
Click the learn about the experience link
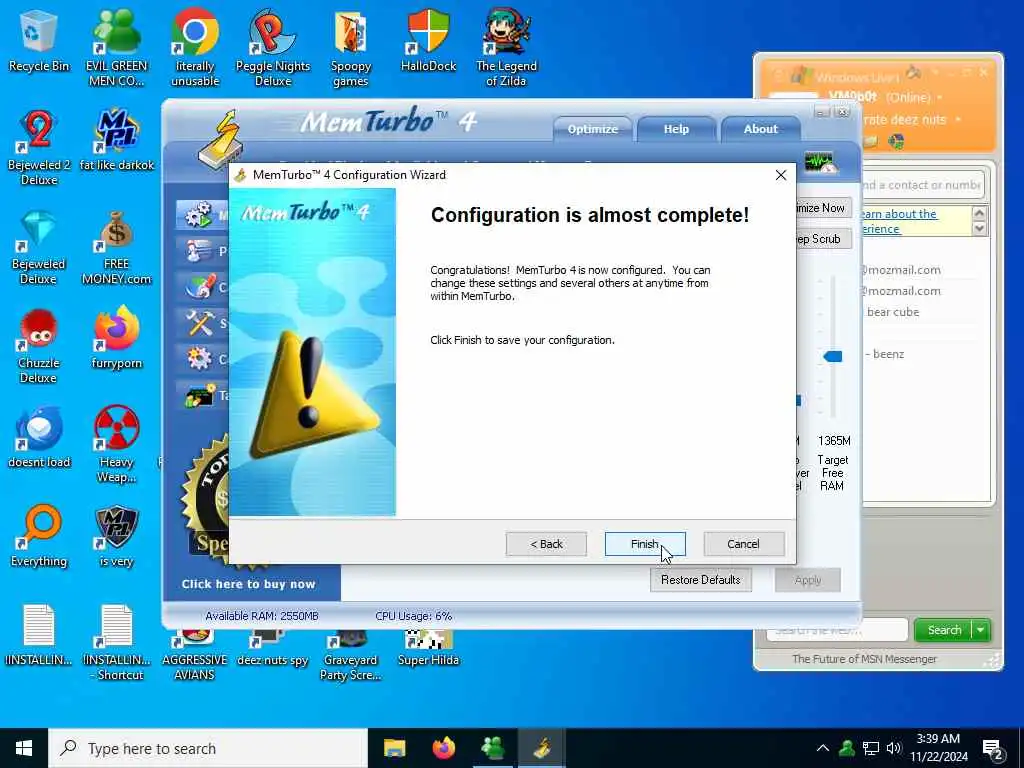(x=899, y=221)
